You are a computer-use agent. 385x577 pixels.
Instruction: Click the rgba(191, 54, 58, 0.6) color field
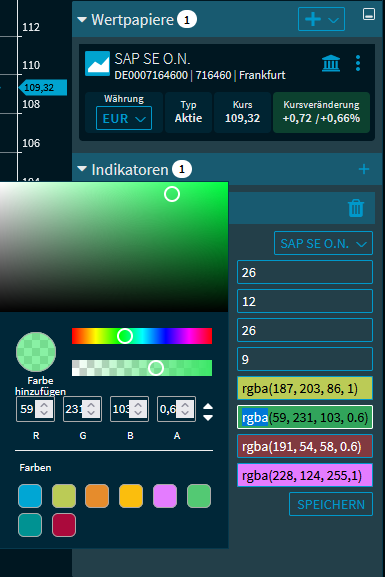[305, 446]
